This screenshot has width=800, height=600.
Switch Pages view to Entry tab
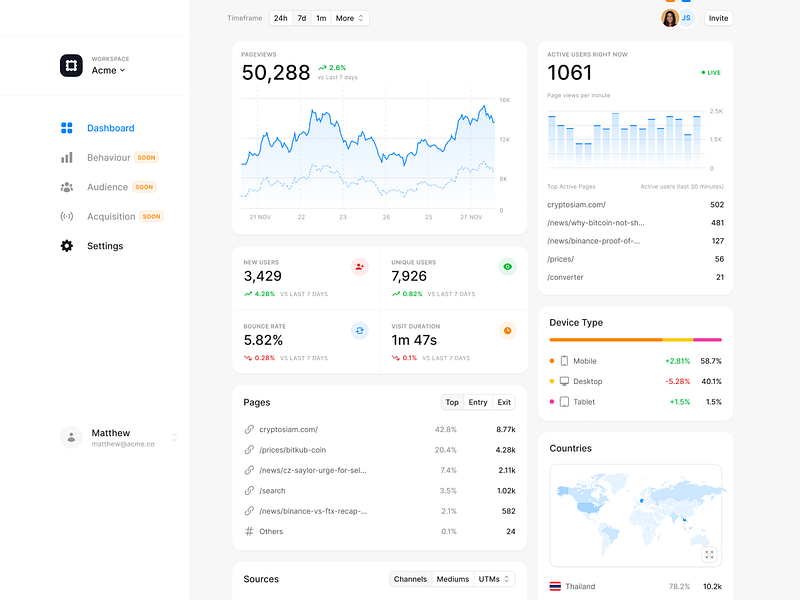coord(478,402)
